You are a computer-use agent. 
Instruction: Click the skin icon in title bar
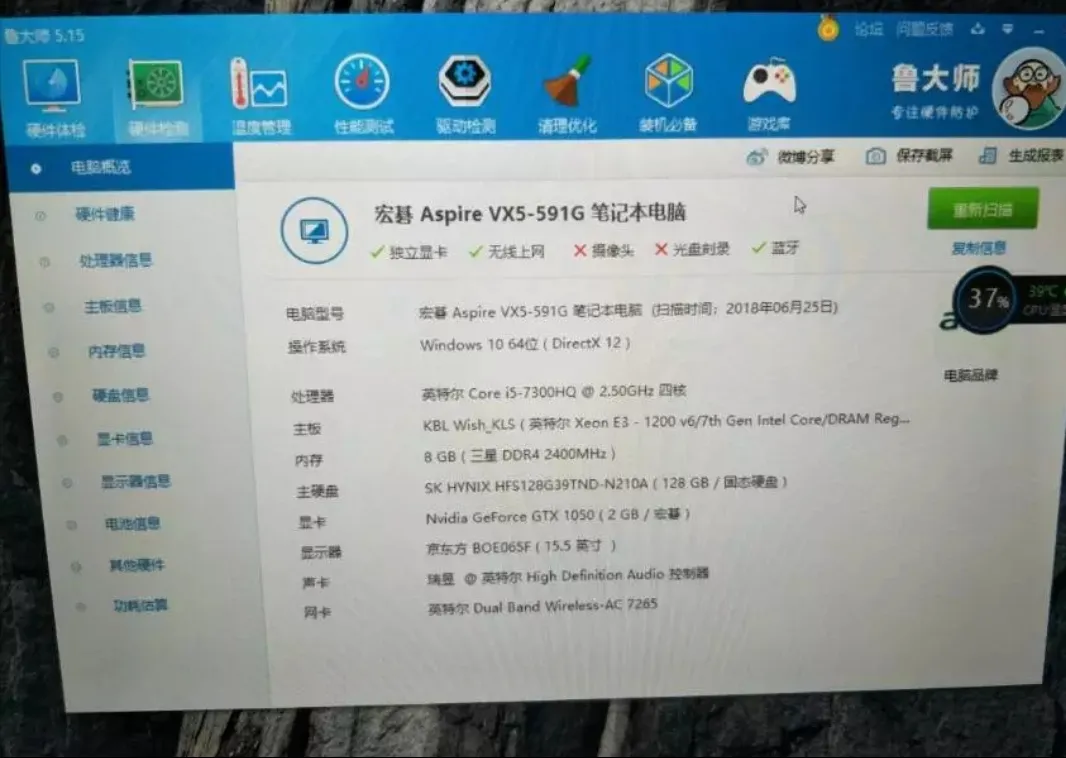tap(978, 29)
